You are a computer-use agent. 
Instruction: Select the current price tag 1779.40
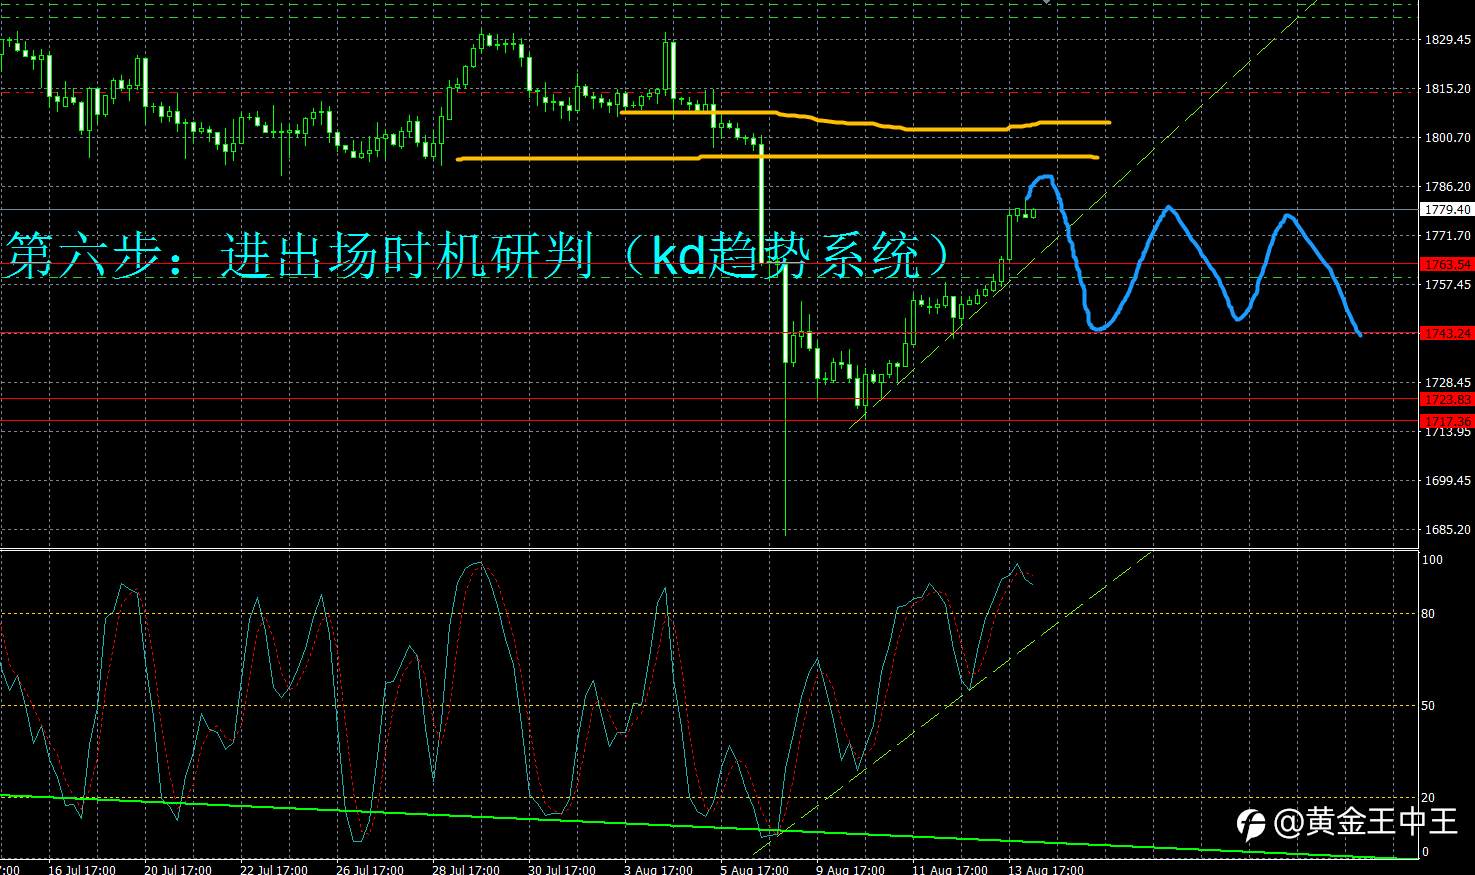click(1447, 210)
